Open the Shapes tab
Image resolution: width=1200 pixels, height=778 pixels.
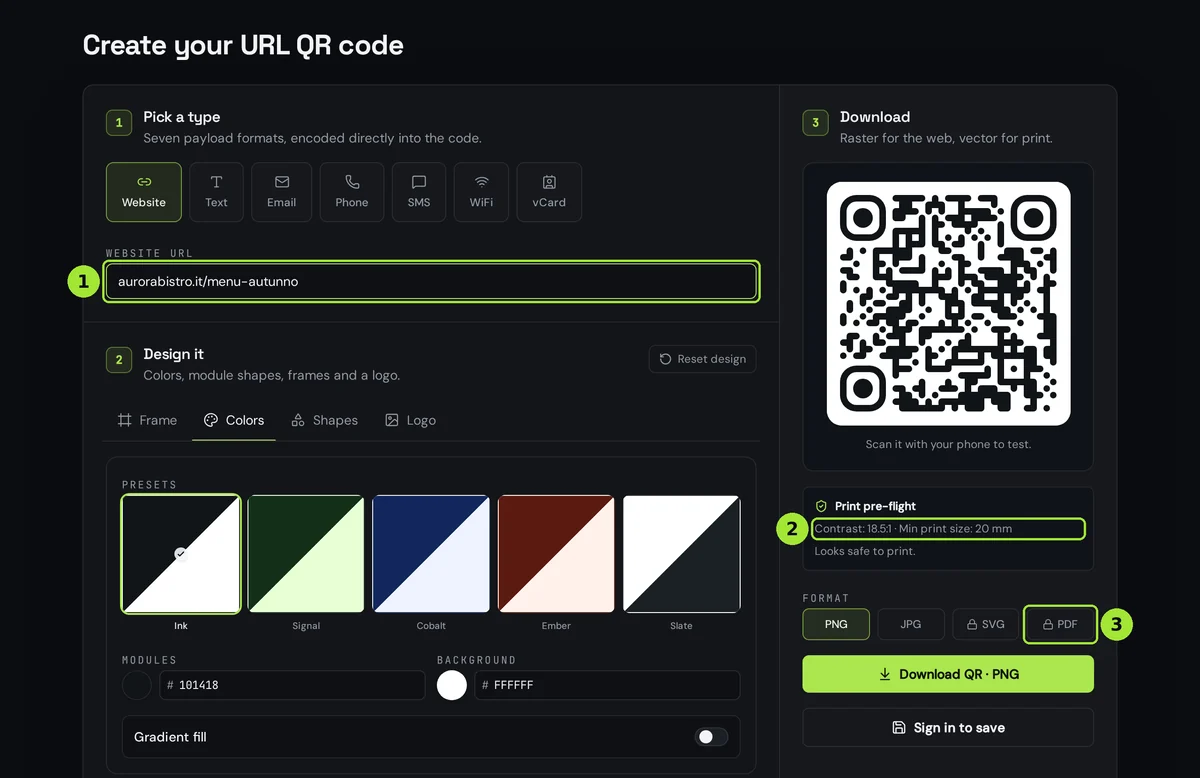pyautogui.click(x=324, y=420)
